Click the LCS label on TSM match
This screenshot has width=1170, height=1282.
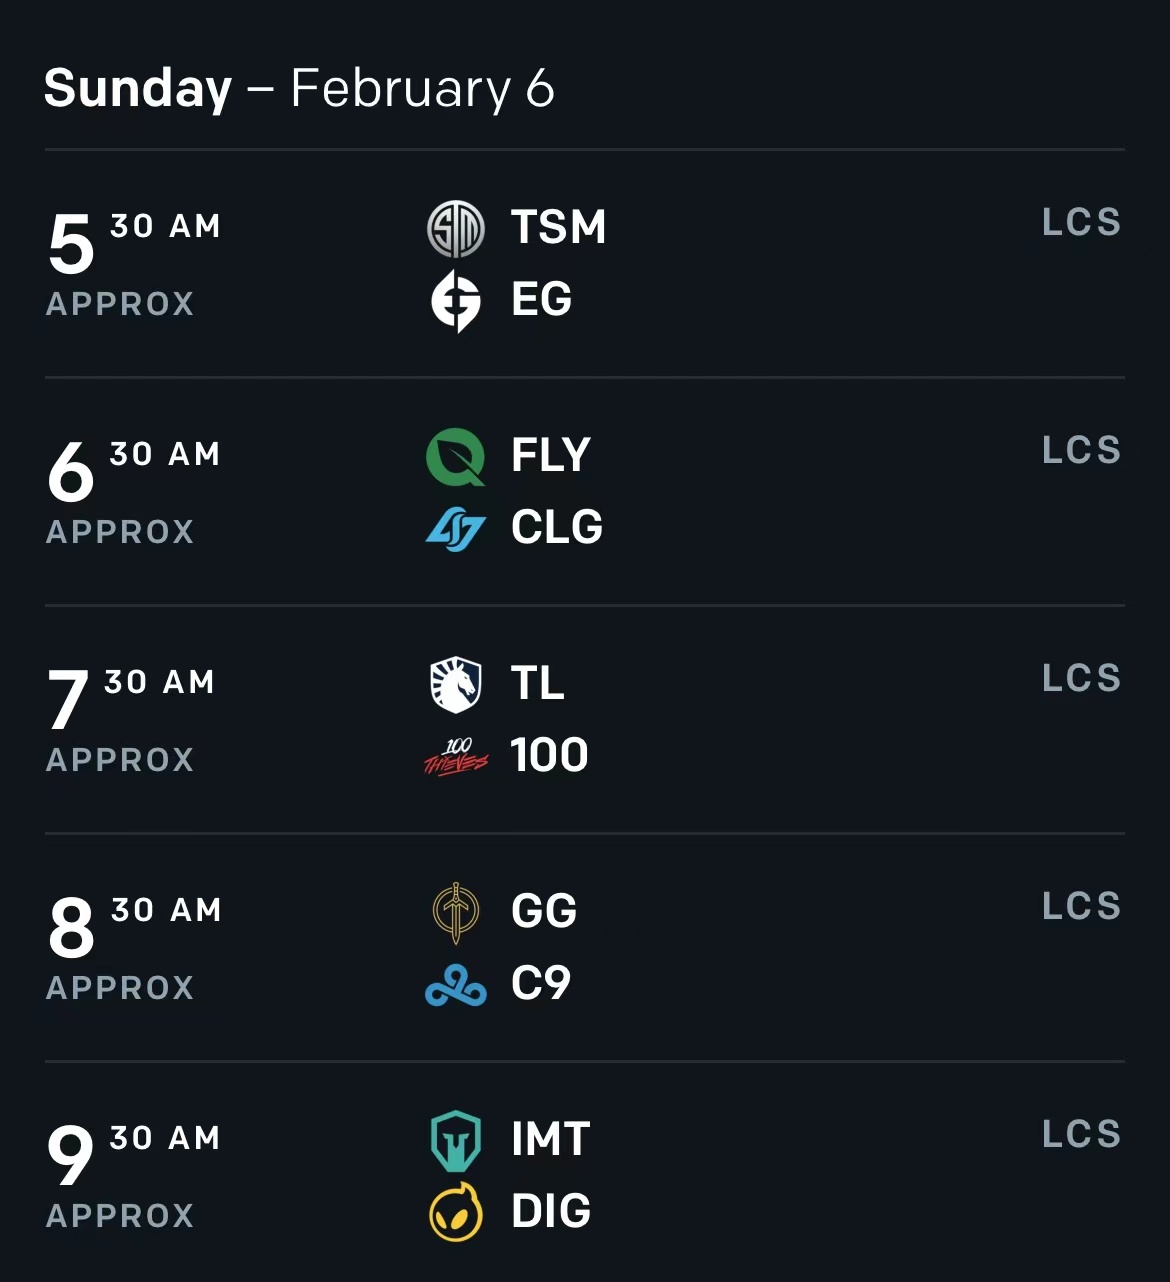click(1082, 222)
